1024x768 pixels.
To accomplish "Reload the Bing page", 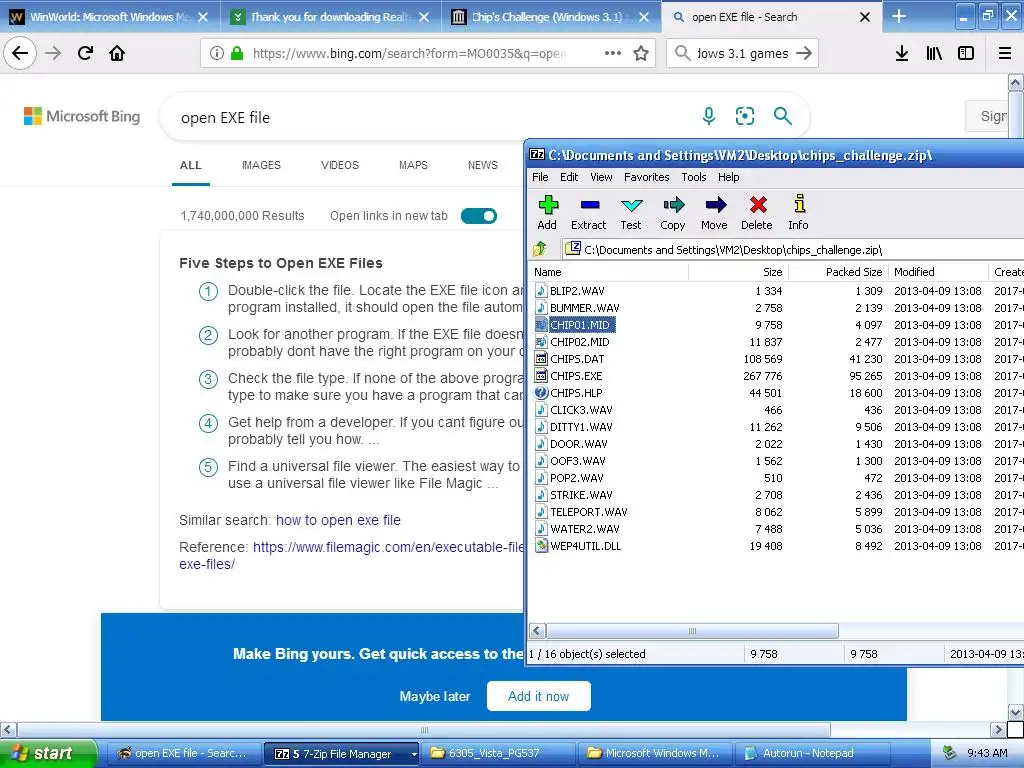I will pyautogui.click(x=85, y=53).
